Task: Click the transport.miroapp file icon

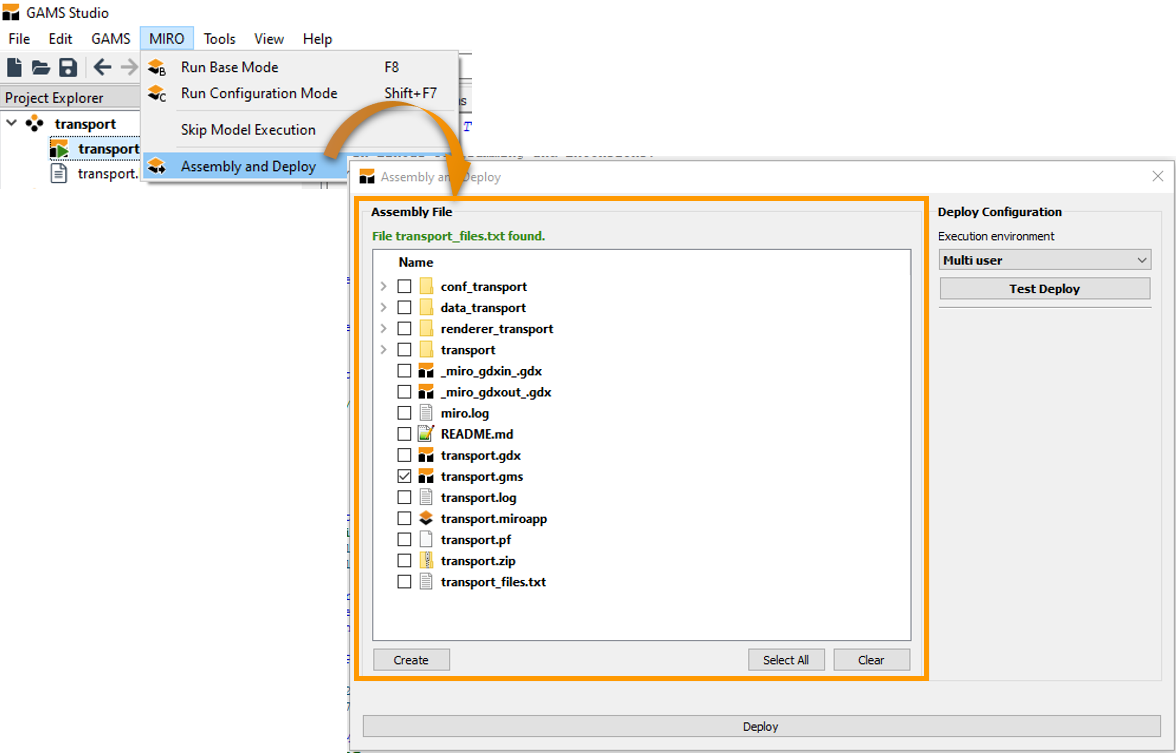Action: pyautogui.click(x=424, y=518)
